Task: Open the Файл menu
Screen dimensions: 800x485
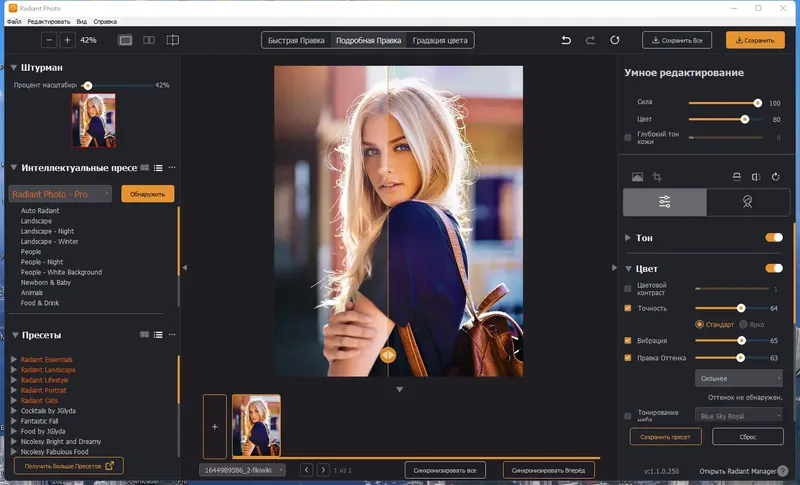Action: pos(14,21)
